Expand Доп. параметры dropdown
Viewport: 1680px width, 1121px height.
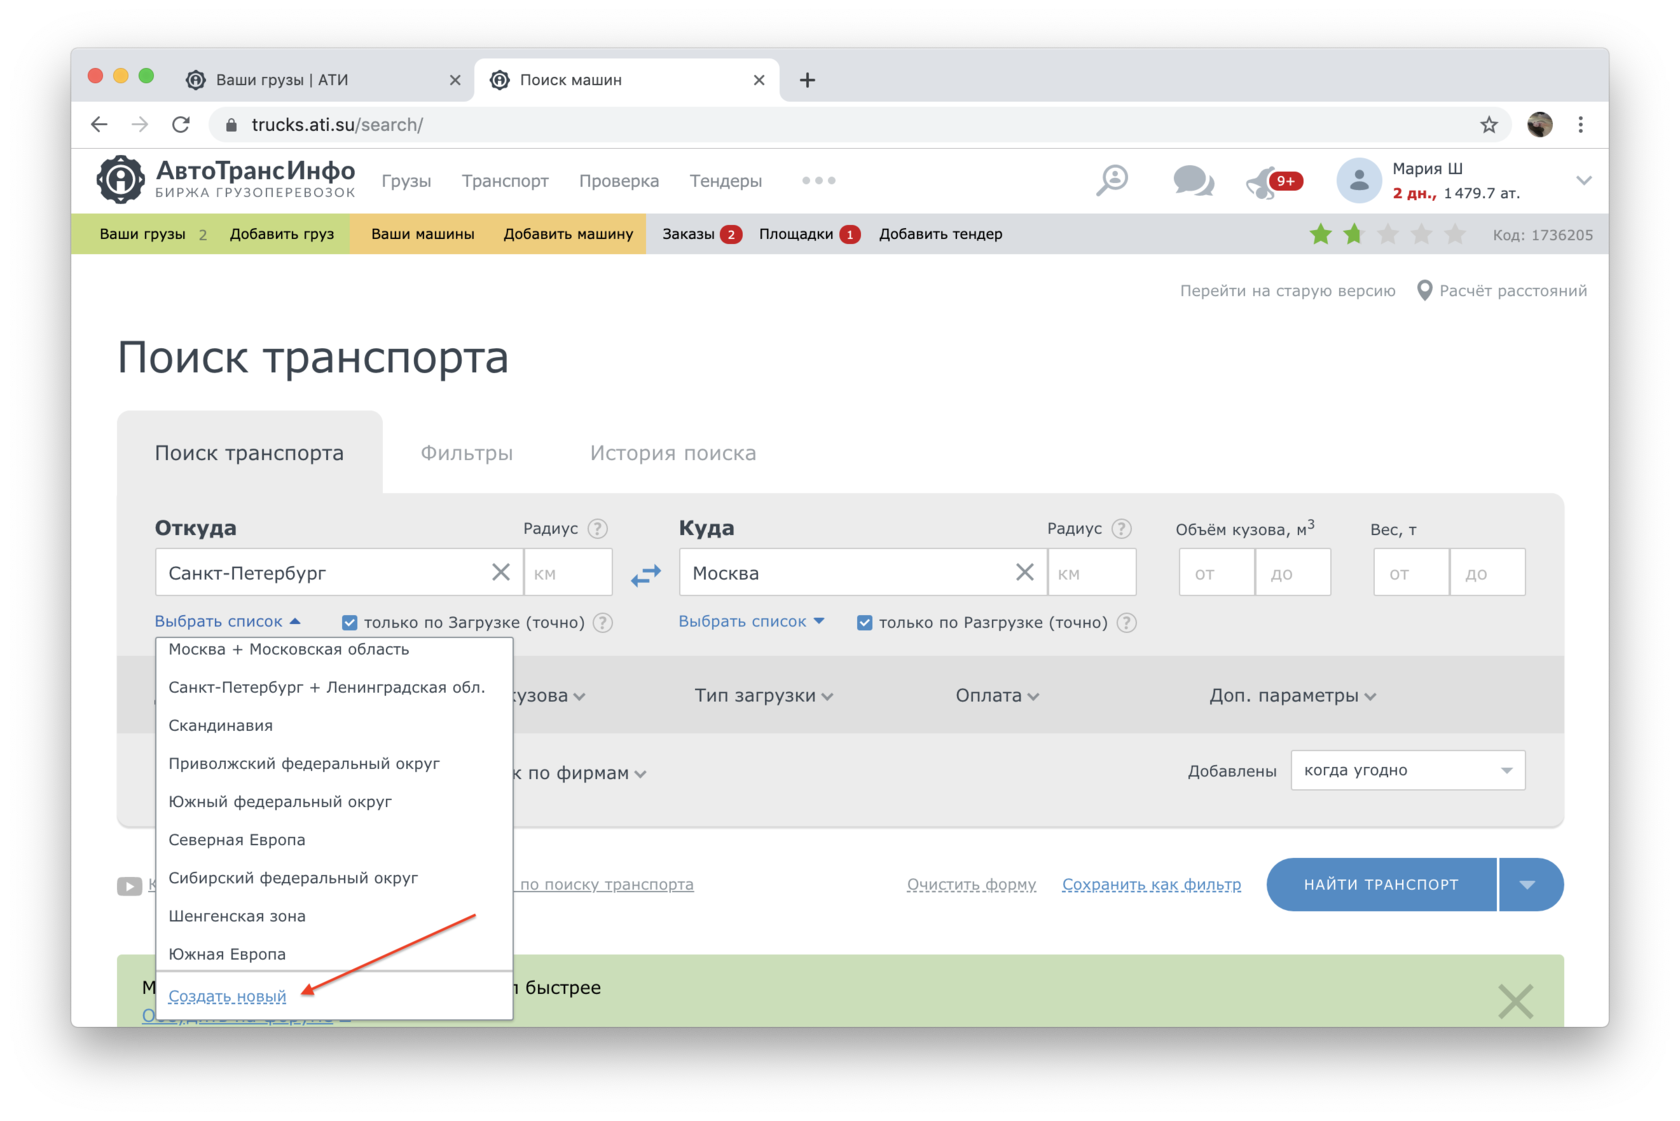(1293, 696)
